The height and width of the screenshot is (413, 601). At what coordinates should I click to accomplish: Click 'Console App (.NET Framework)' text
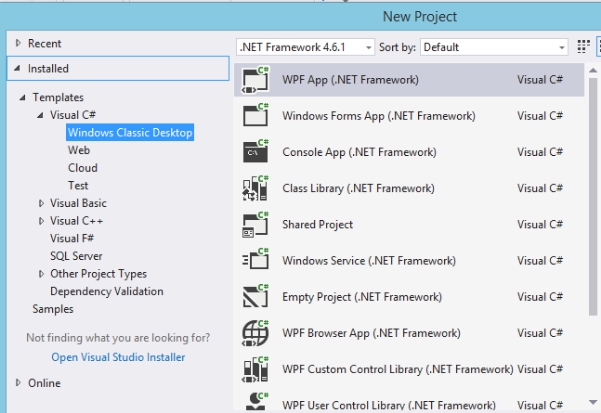[359, 152]
